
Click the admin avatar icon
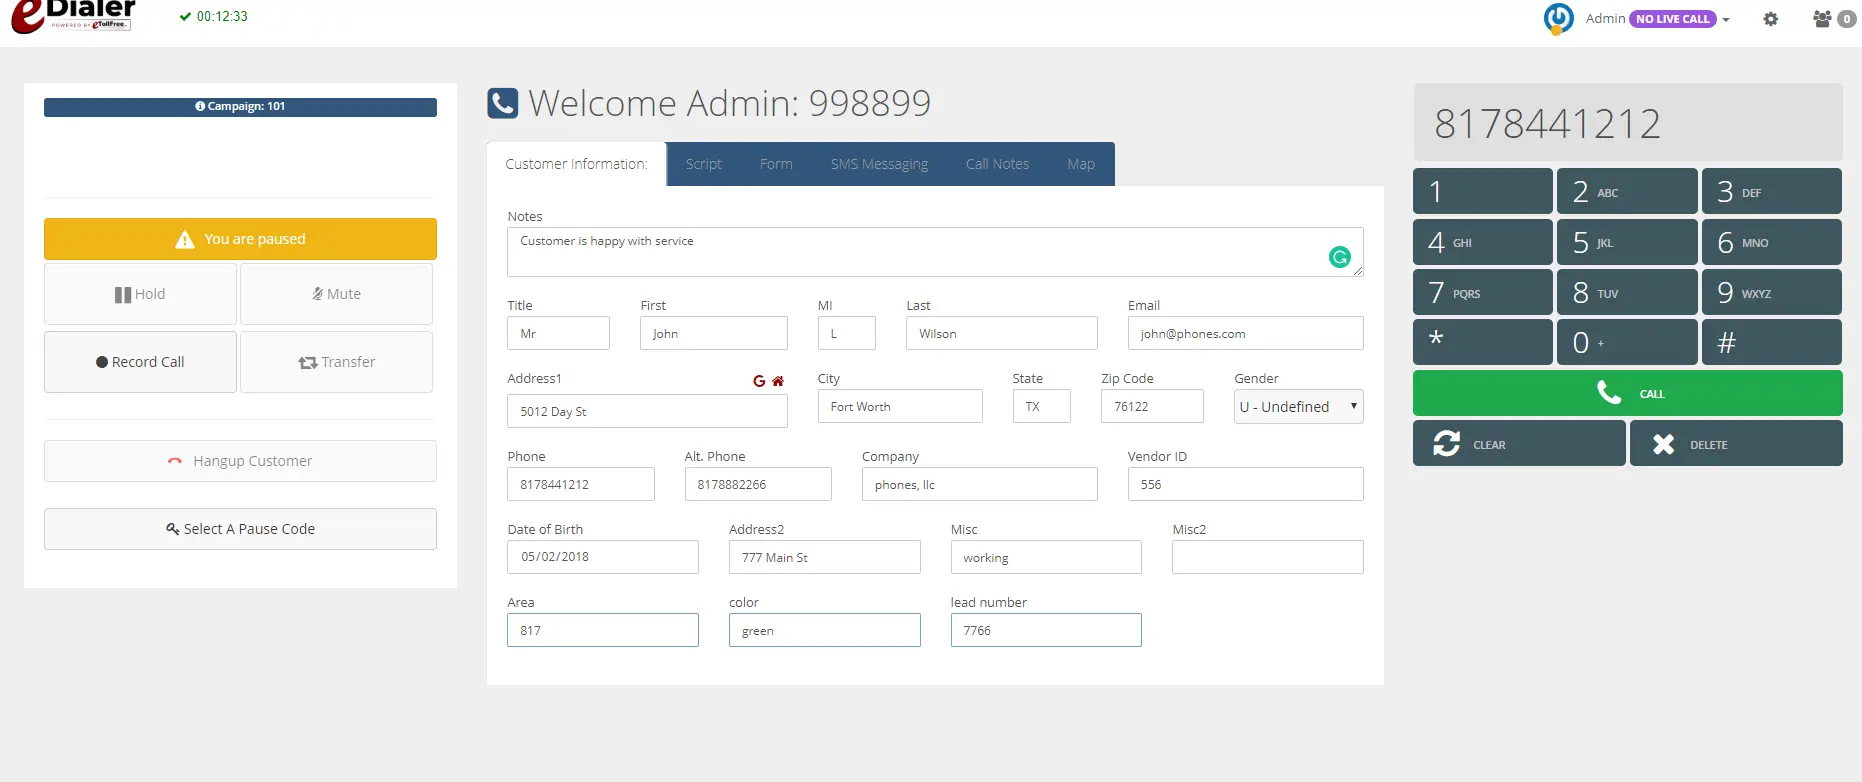point(1558,18)
